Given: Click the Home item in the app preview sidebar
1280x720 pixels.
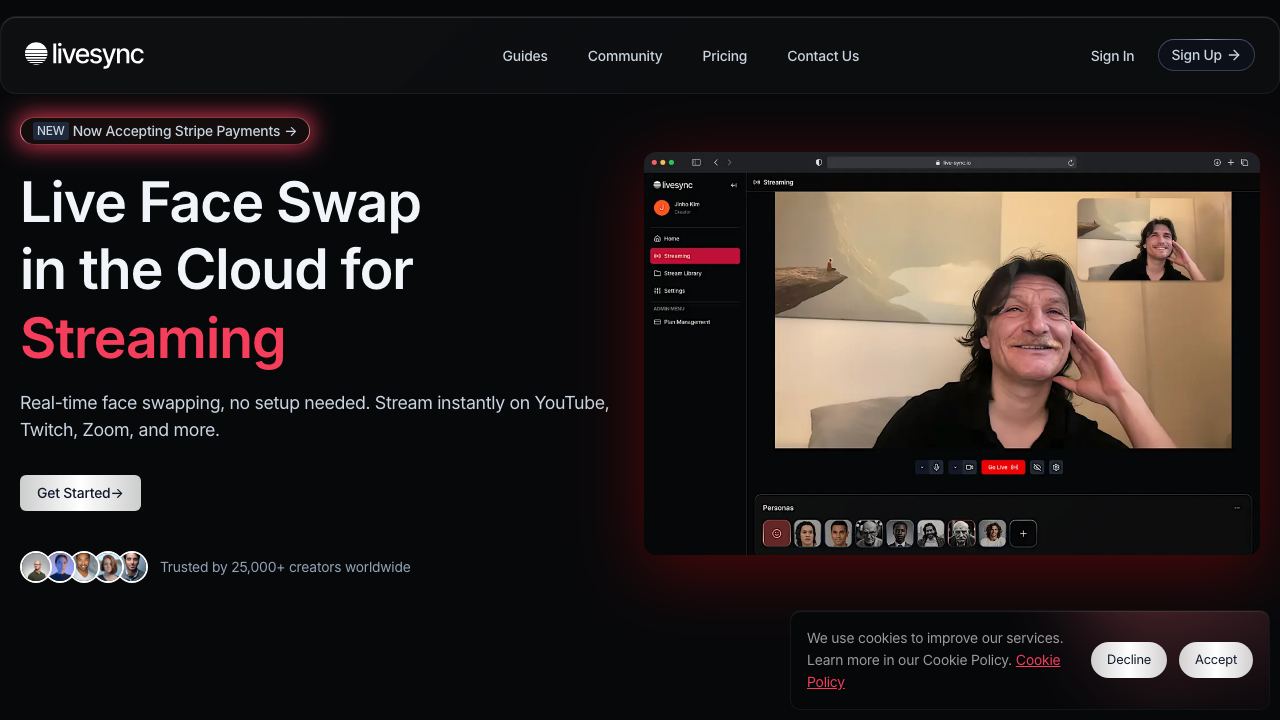Looking at the screenshot, I should coord(695,238).
